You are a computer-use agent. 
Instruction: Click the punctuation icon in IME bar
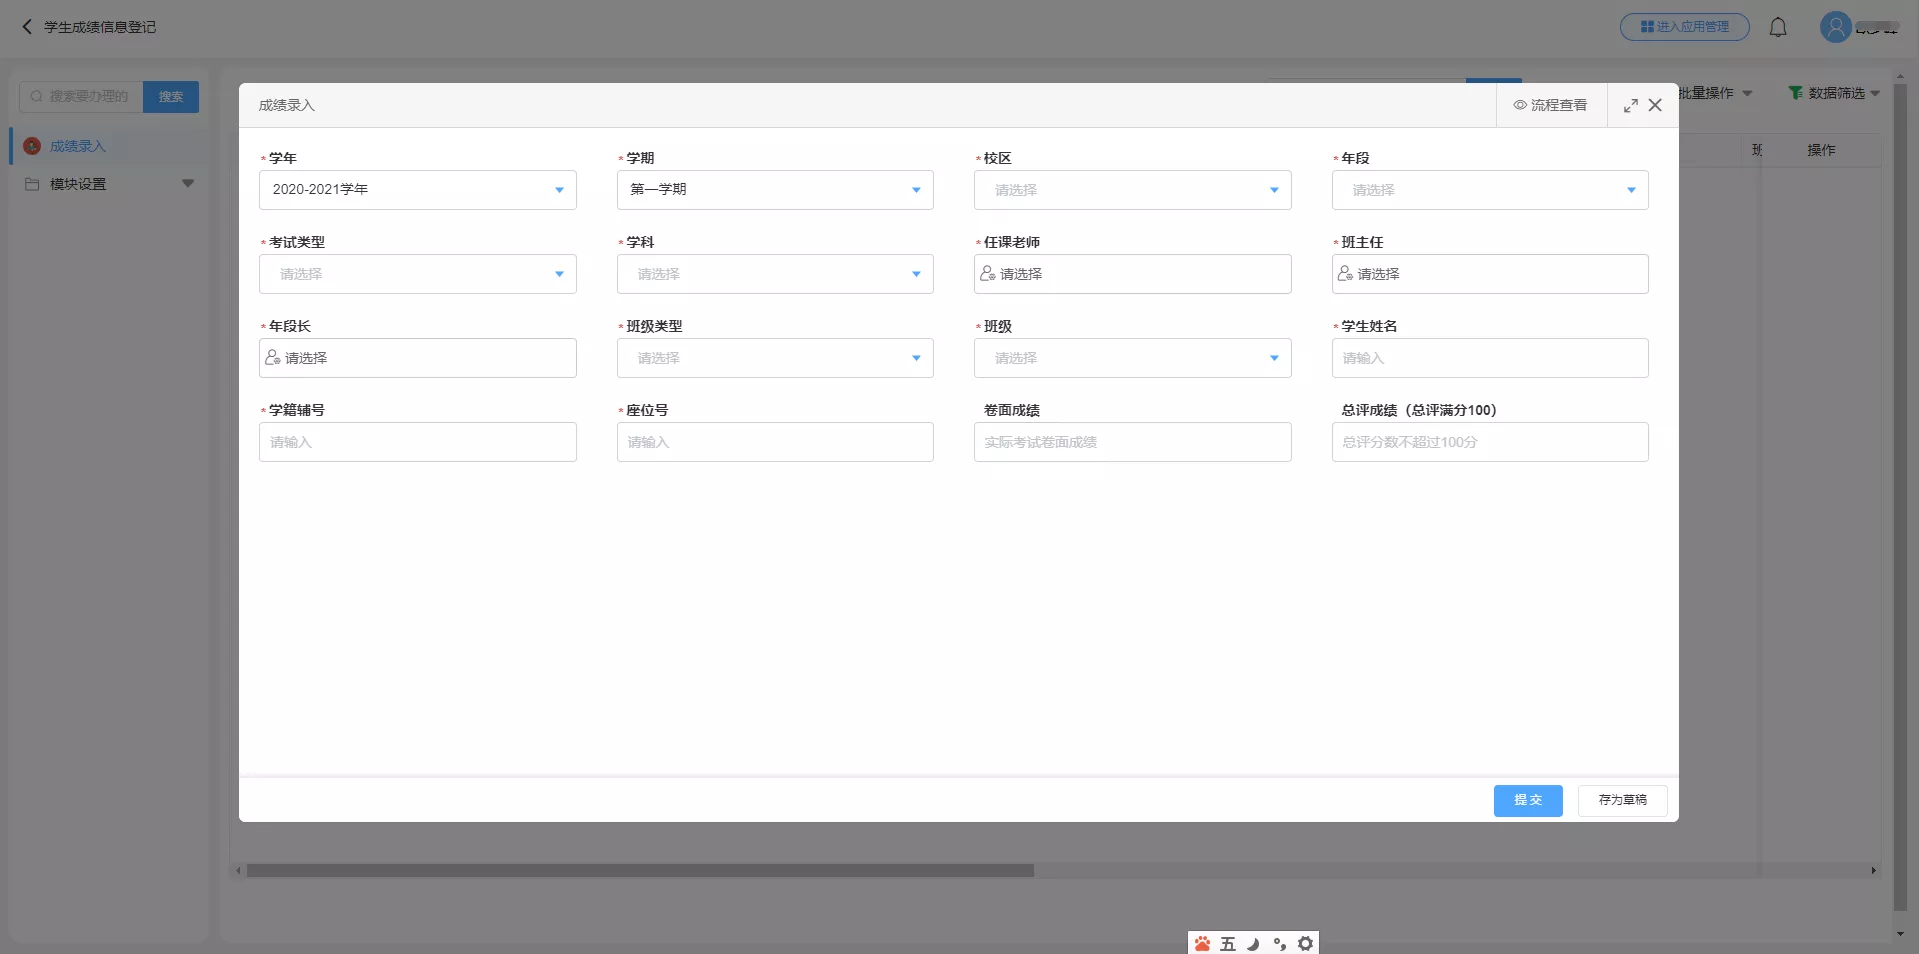[x=1279, y=944]
